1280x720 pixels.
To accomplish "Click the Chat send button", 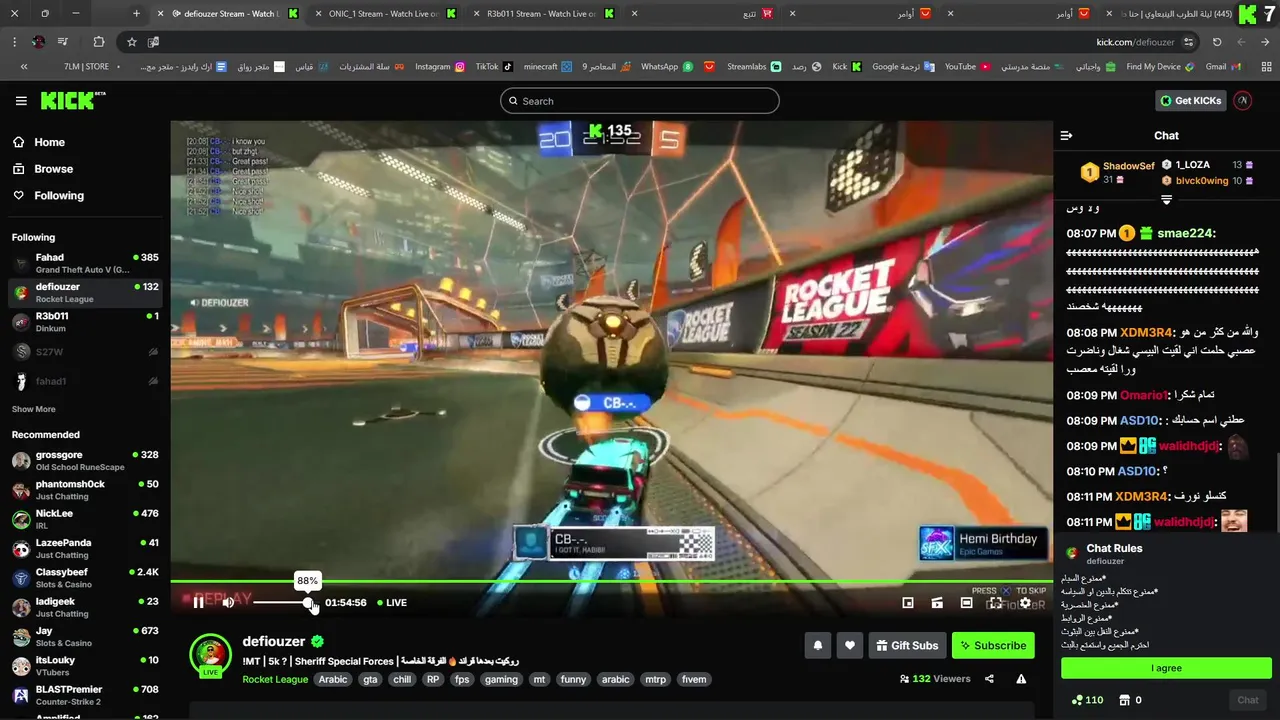I will click(1248, 700).
